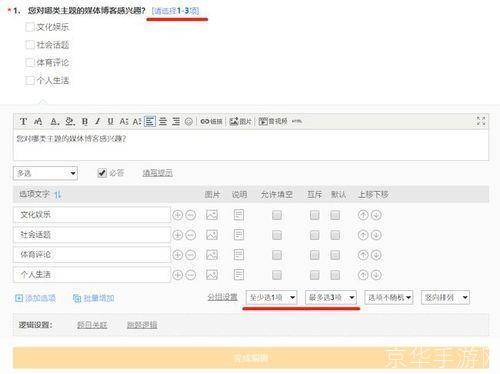Click the 文化娱乐 option text field

point(92,215)
